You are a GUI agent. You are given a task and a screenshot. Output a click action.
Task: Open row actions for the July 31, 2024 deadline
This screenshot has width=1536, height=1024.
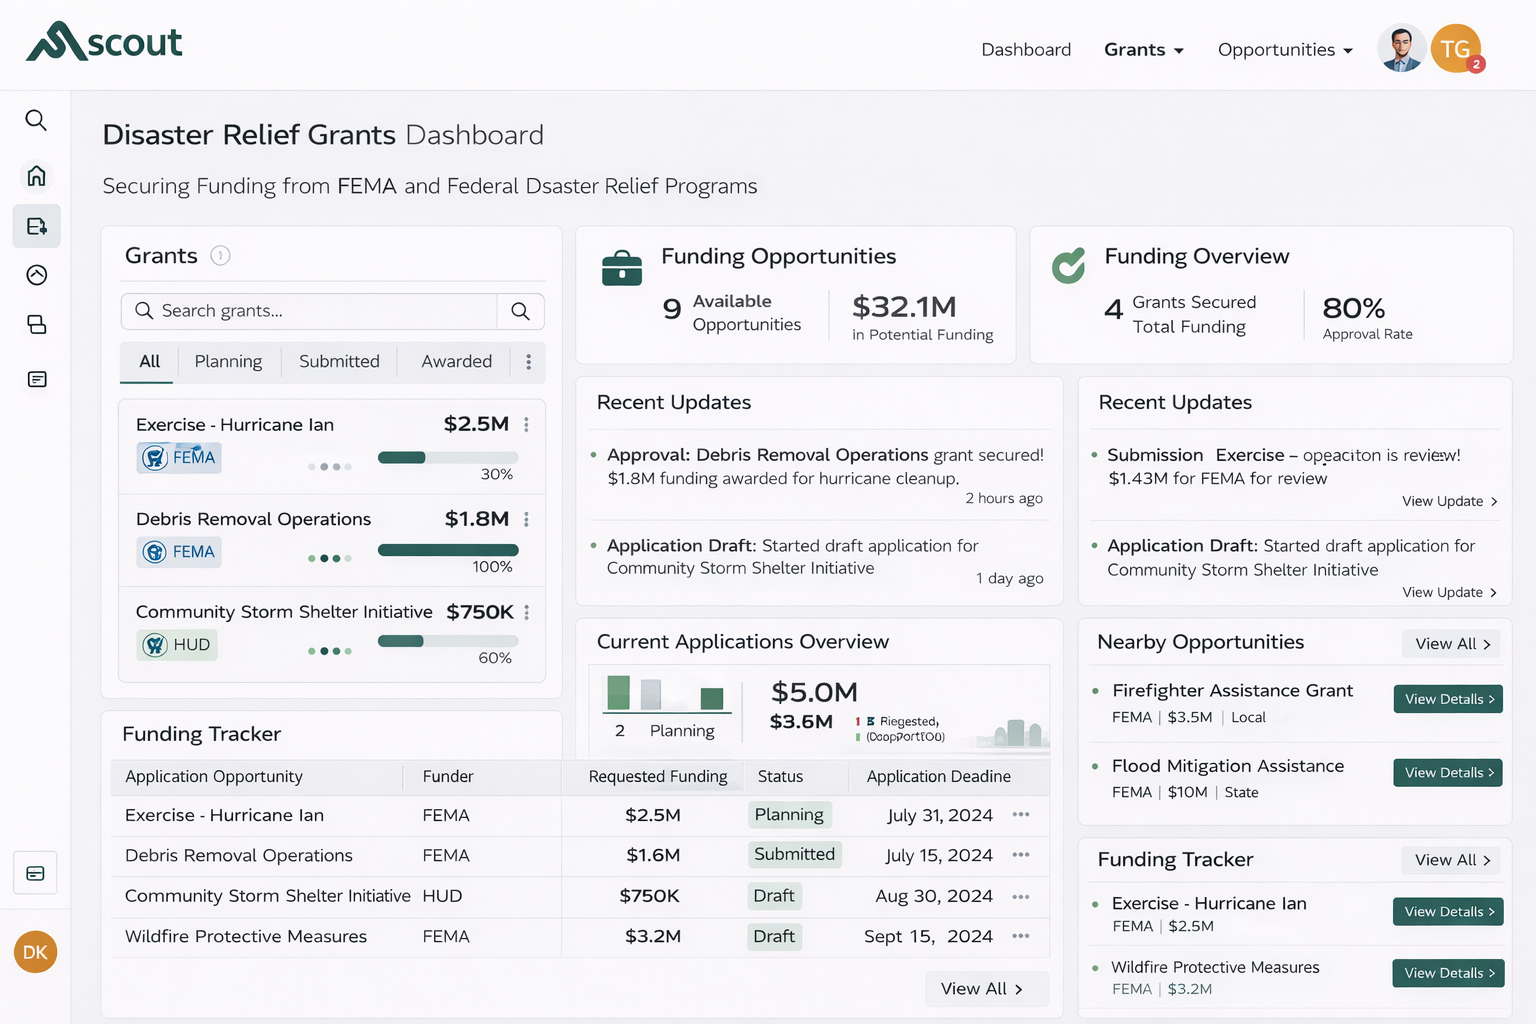click(1021, 815)
